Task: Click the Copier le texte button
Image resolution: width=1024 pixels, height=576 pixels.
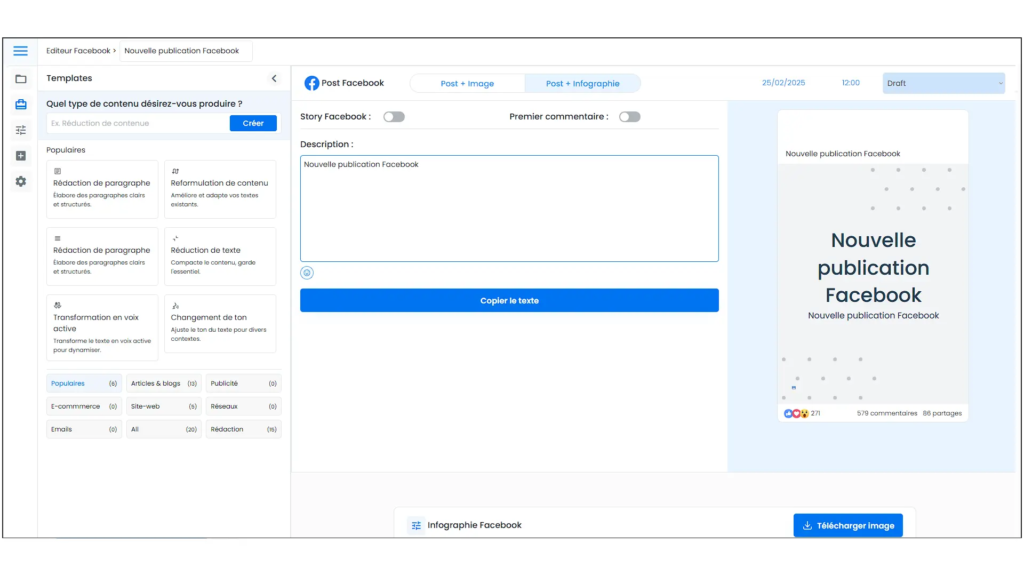Action: pos(509,300)
